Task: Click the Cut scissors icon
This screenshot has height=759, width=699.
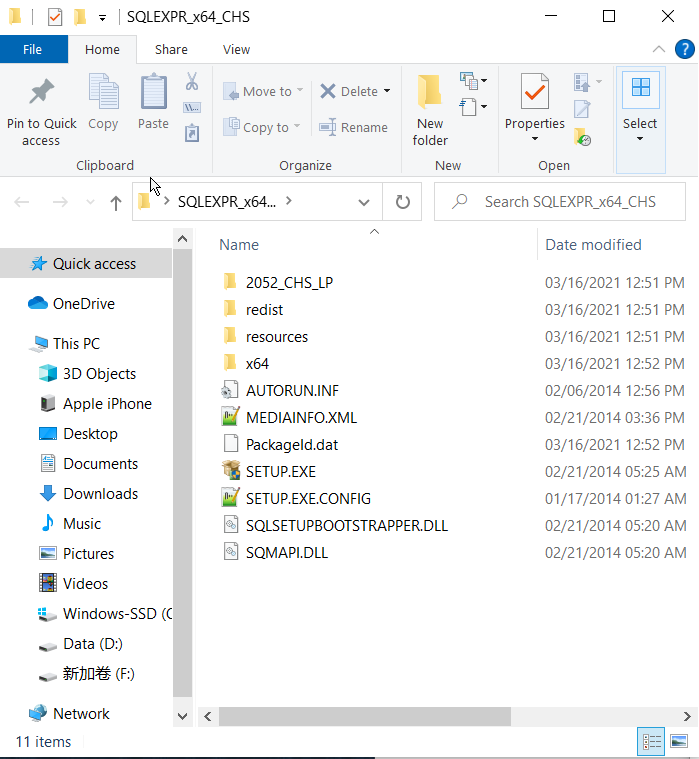Action: (192, 81)
